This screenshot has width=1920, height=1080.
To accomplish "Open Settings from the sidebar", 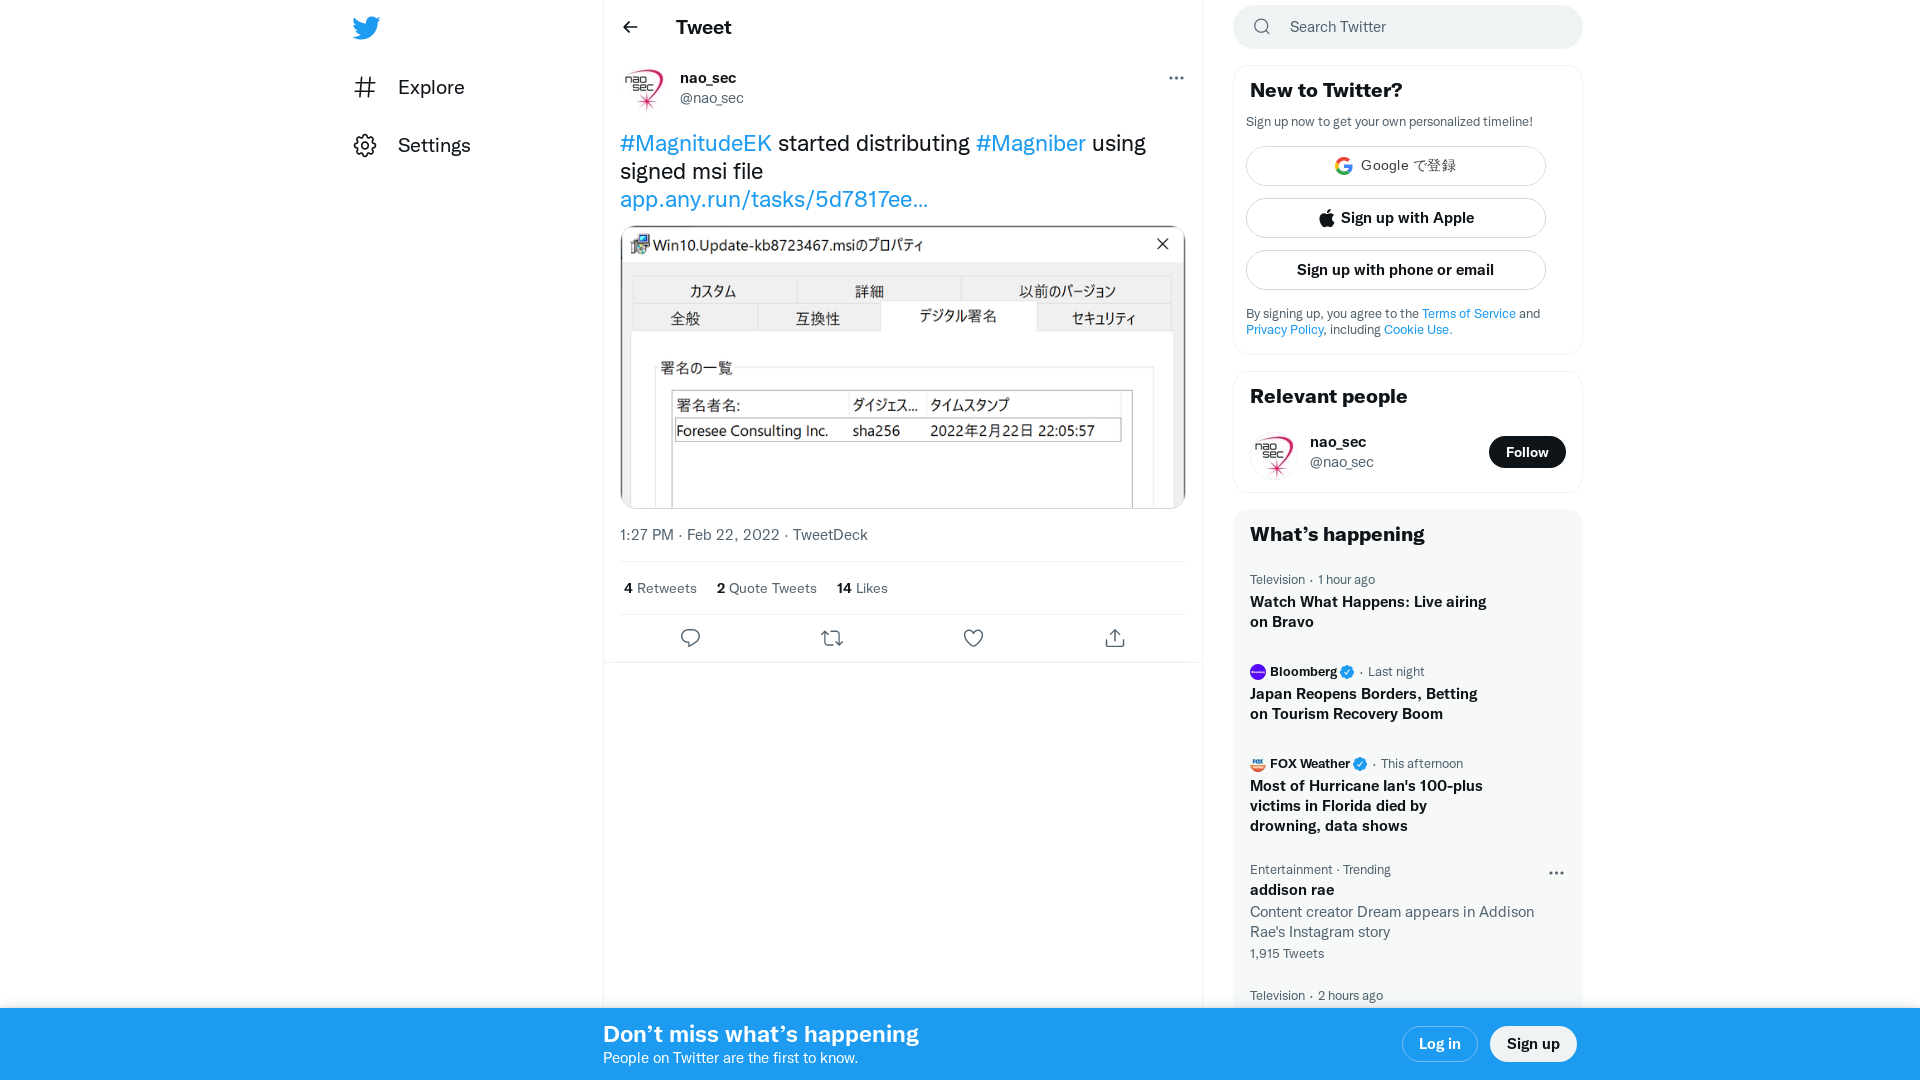I will pos(412,145).
